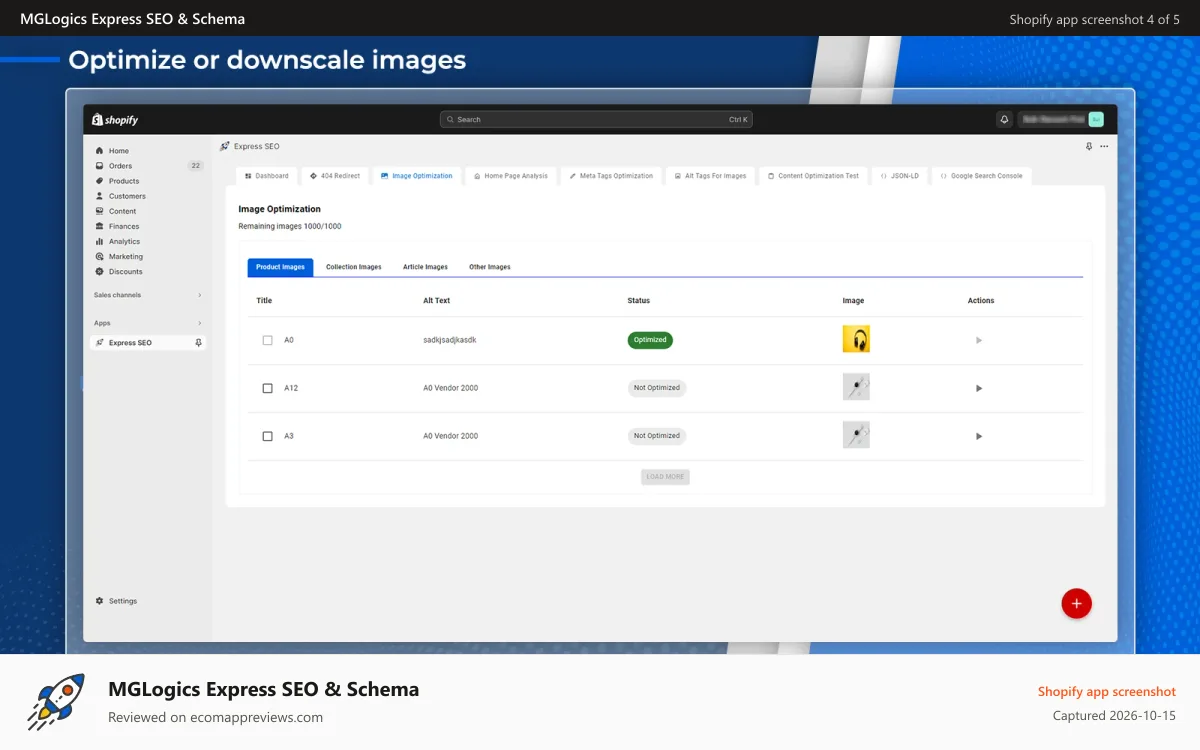This screenshot has height=750, width=1200.
Task: Open the Google Search Console tab
Action: [x=981, y=176]
